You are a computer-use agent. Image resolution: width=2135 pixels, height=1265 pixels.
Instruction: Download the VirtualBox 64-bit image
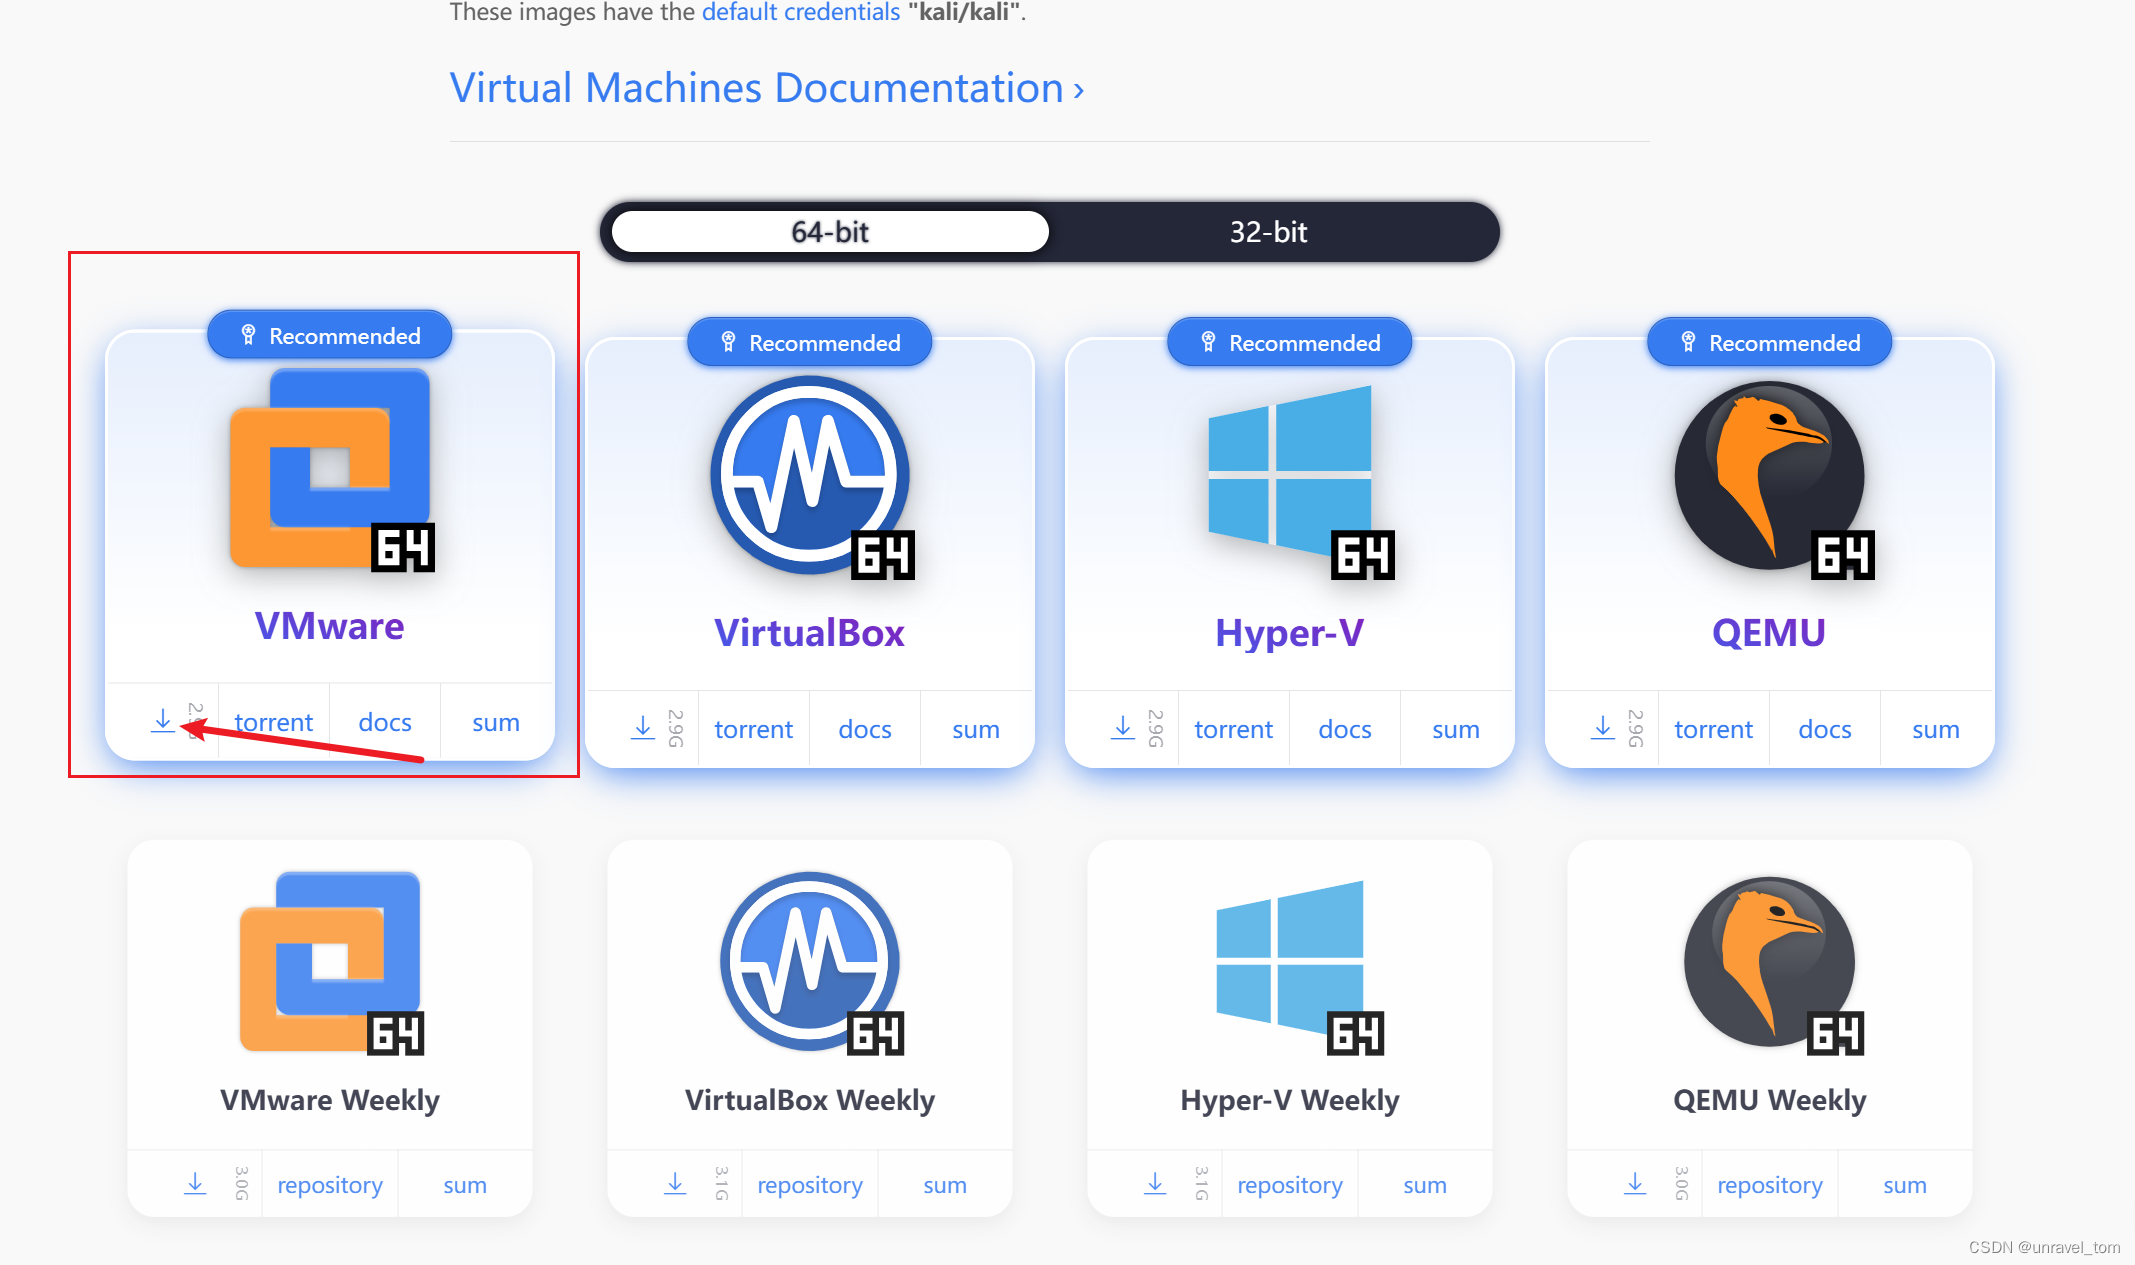(643, 728)
